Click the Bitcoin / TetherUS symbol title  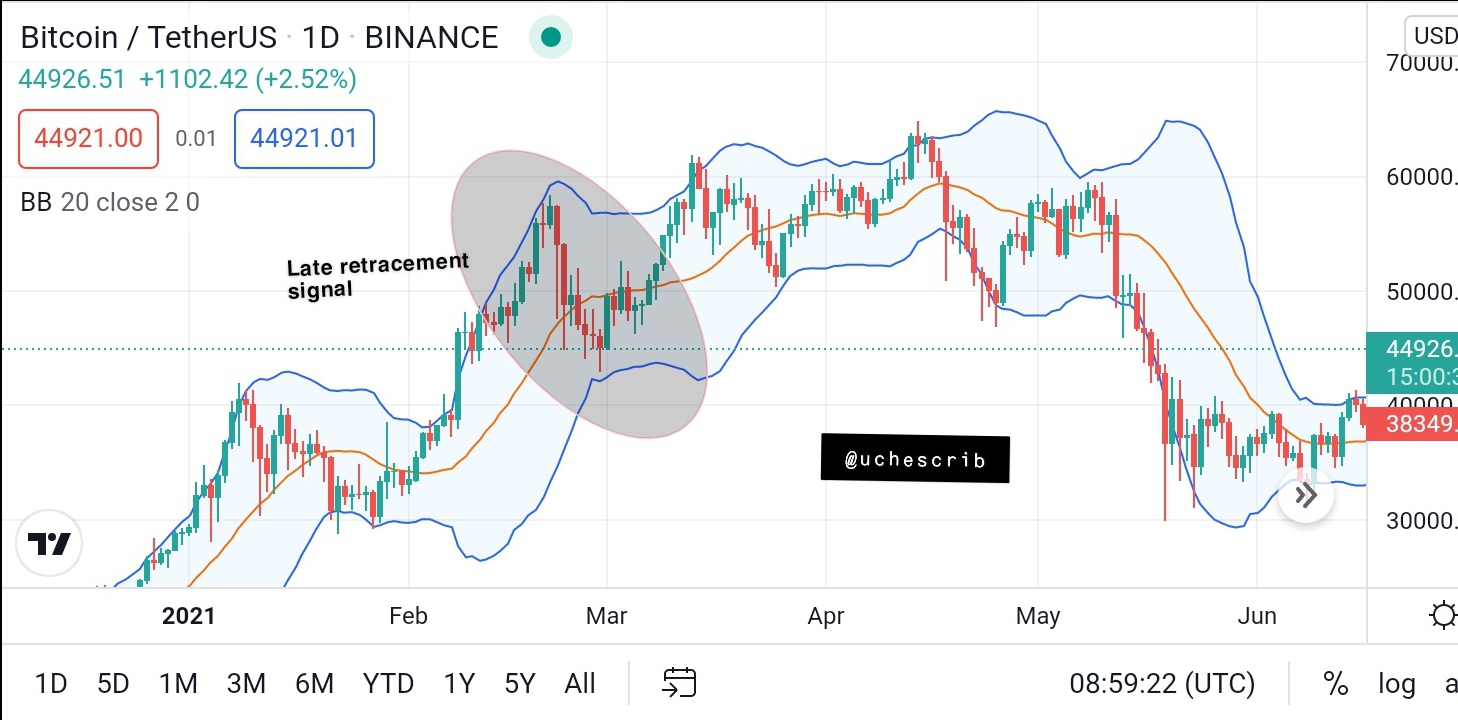[x=148, y=38]
